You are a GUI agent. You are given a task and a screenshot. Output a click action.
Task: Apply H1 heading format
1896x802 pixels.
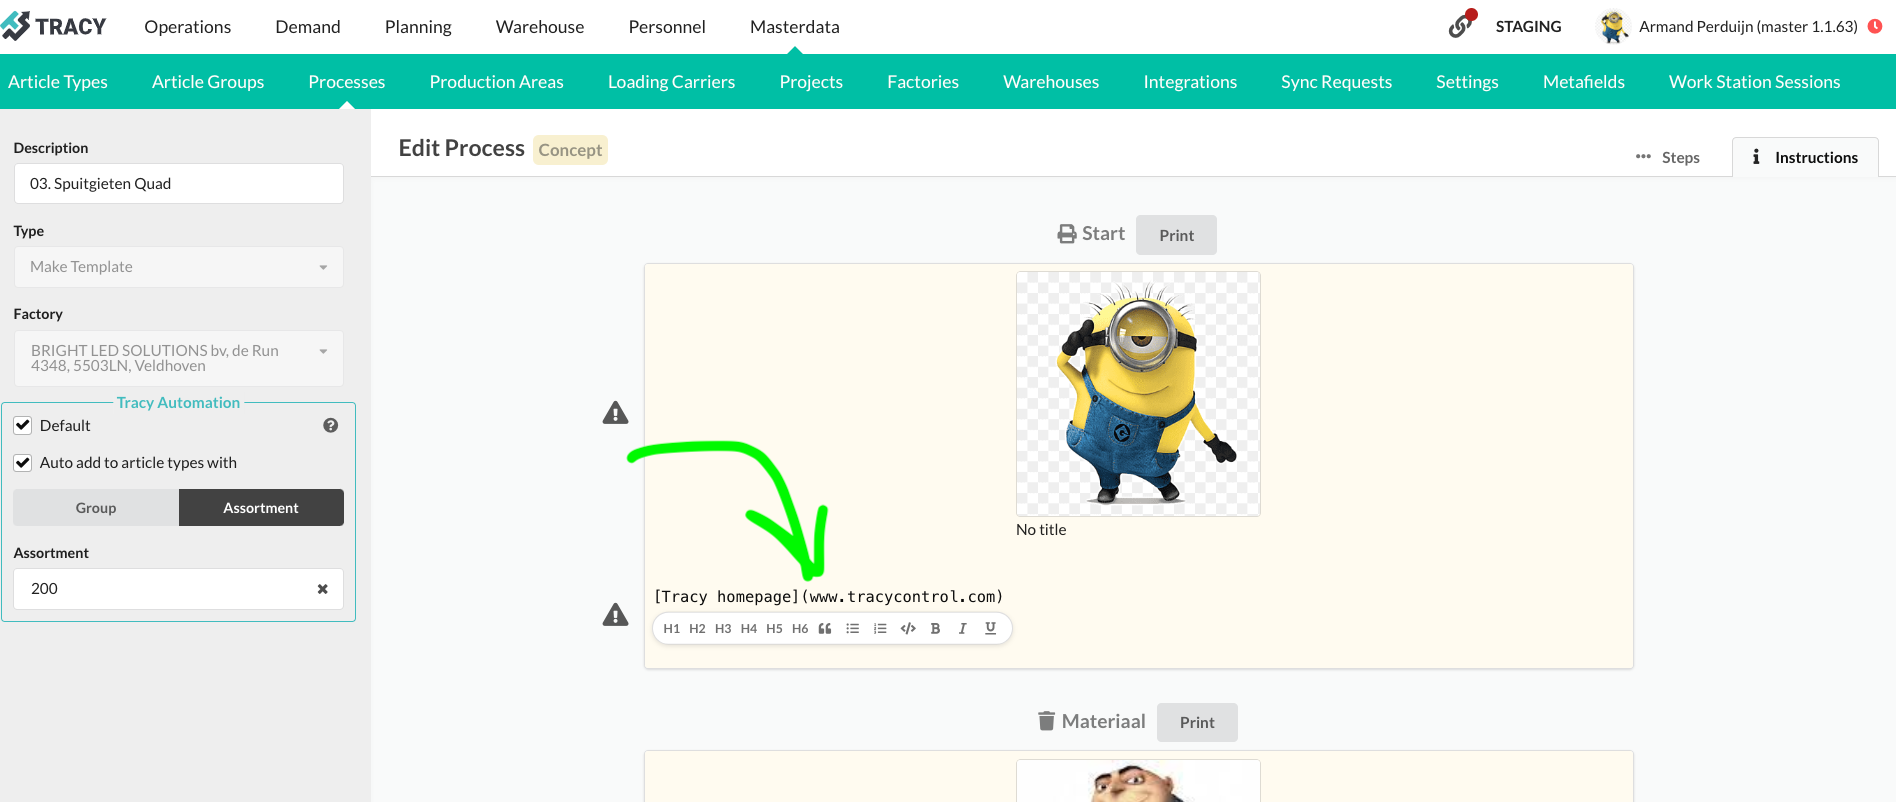[671, 629]
